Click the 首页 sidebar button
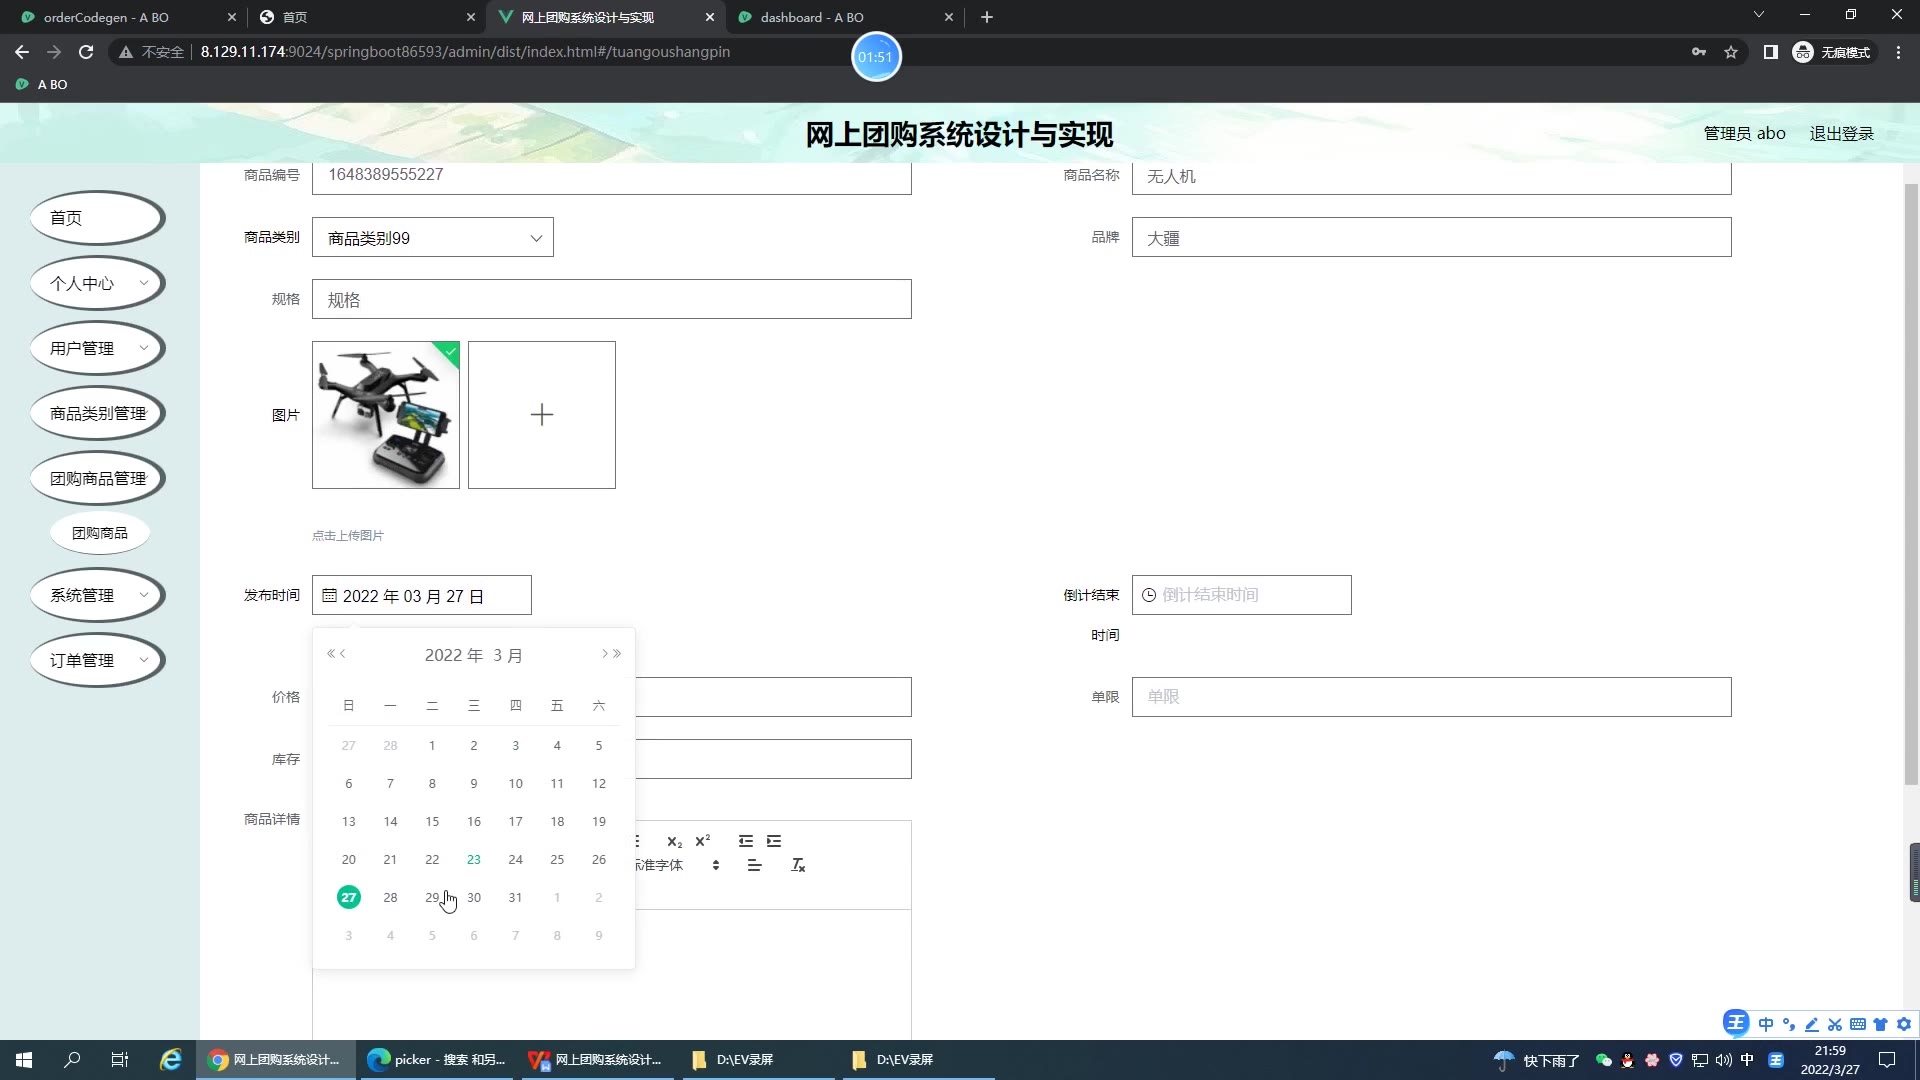The width and height of the screenshot is (1920, 1080). (x=97, y=218)
